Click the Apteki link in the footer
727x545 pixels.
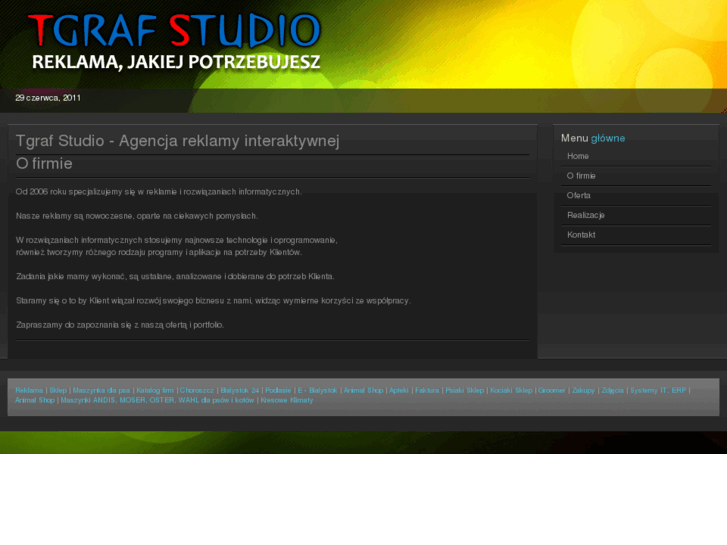pyautogui.click(x=399, y=390)
